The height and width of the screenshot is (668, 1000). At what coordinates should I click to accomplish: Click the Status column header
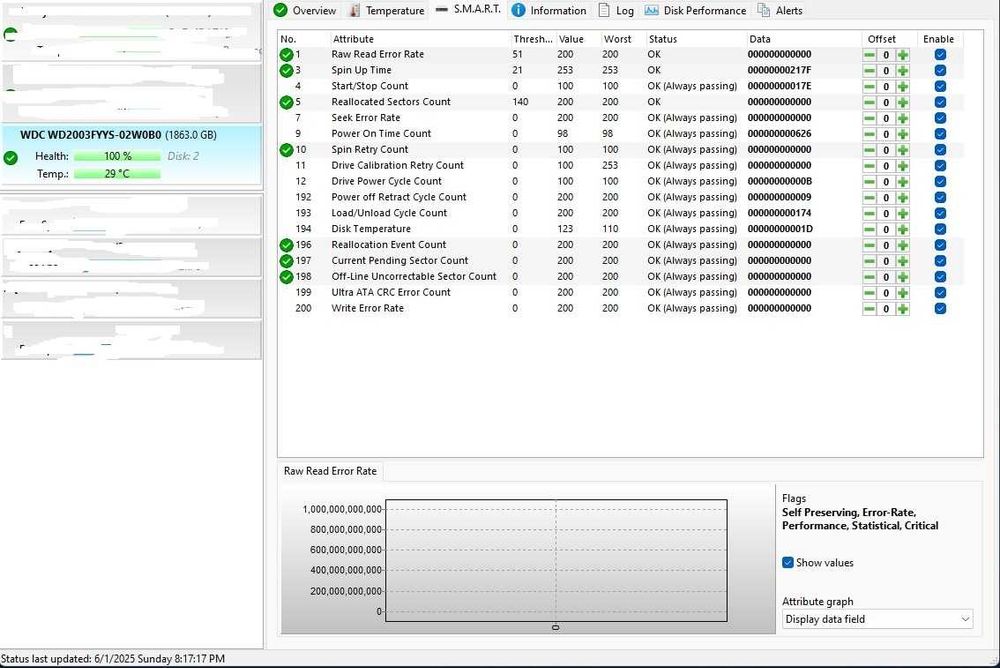[x=696, y=39]
